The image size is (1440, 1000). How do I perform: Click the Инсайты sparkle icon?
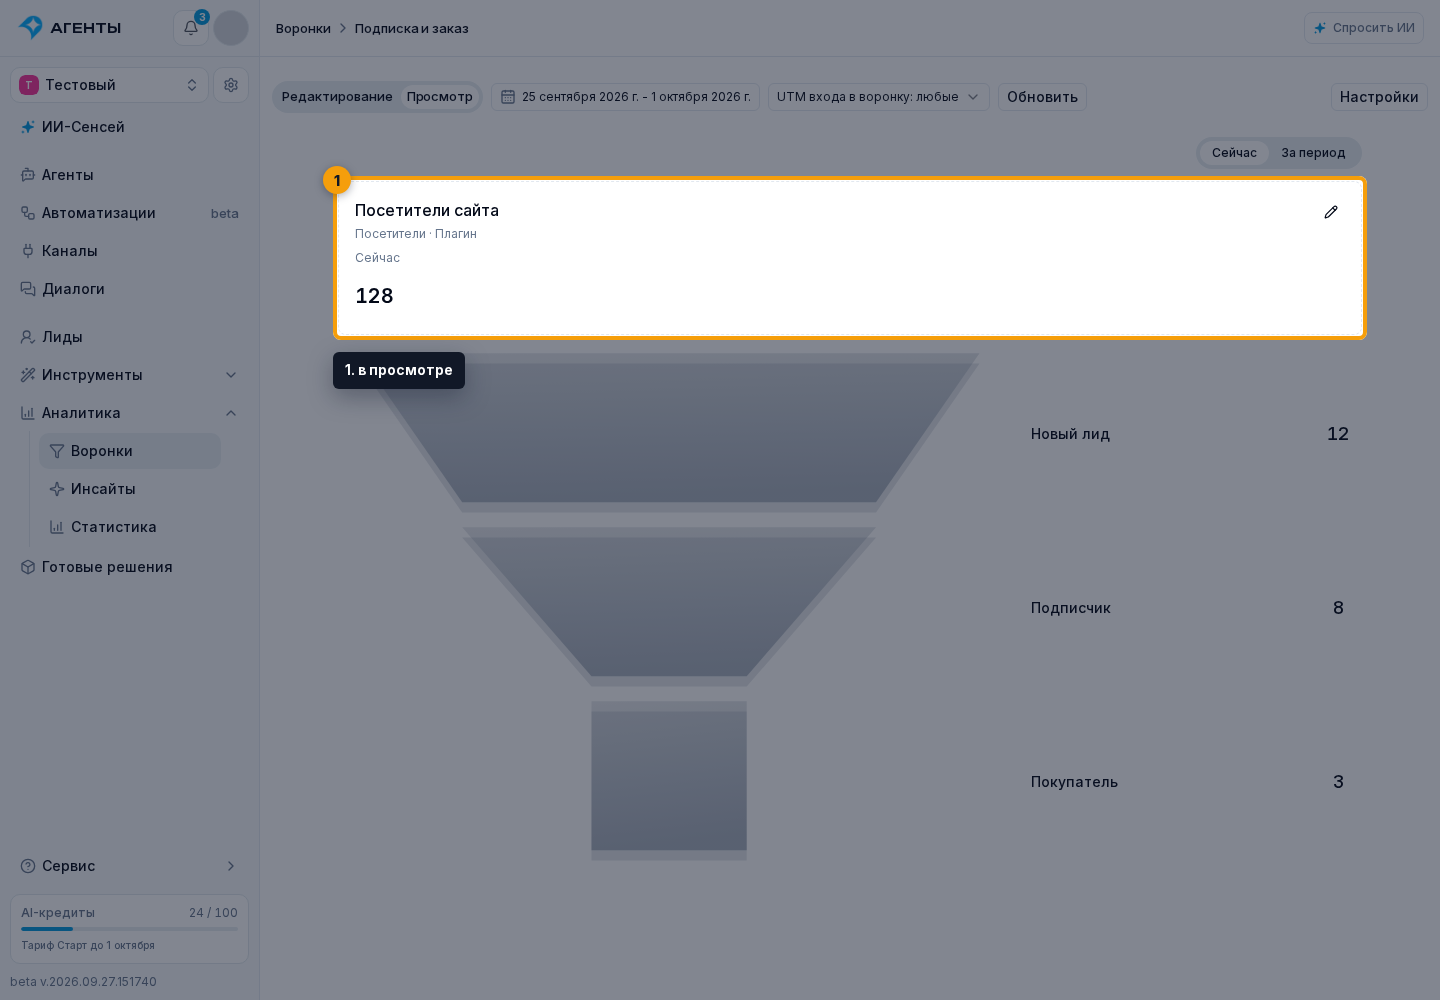coord(57,489)
